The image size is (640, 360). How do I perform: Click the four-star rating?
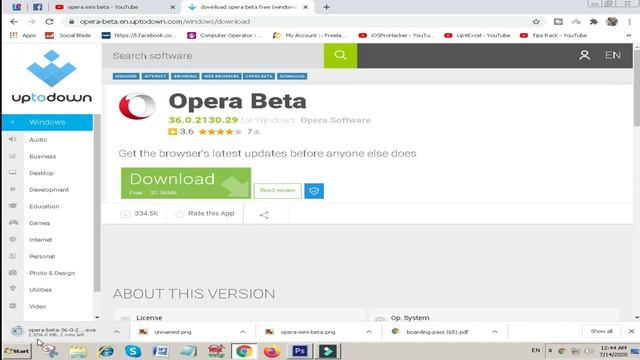point(220,132)
